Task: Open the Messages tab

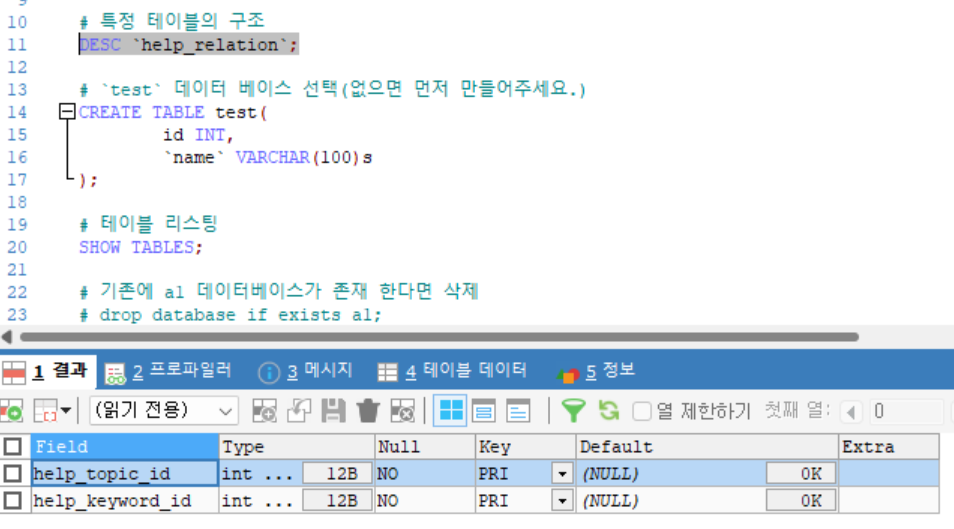Action: click(x=305, y=371)
